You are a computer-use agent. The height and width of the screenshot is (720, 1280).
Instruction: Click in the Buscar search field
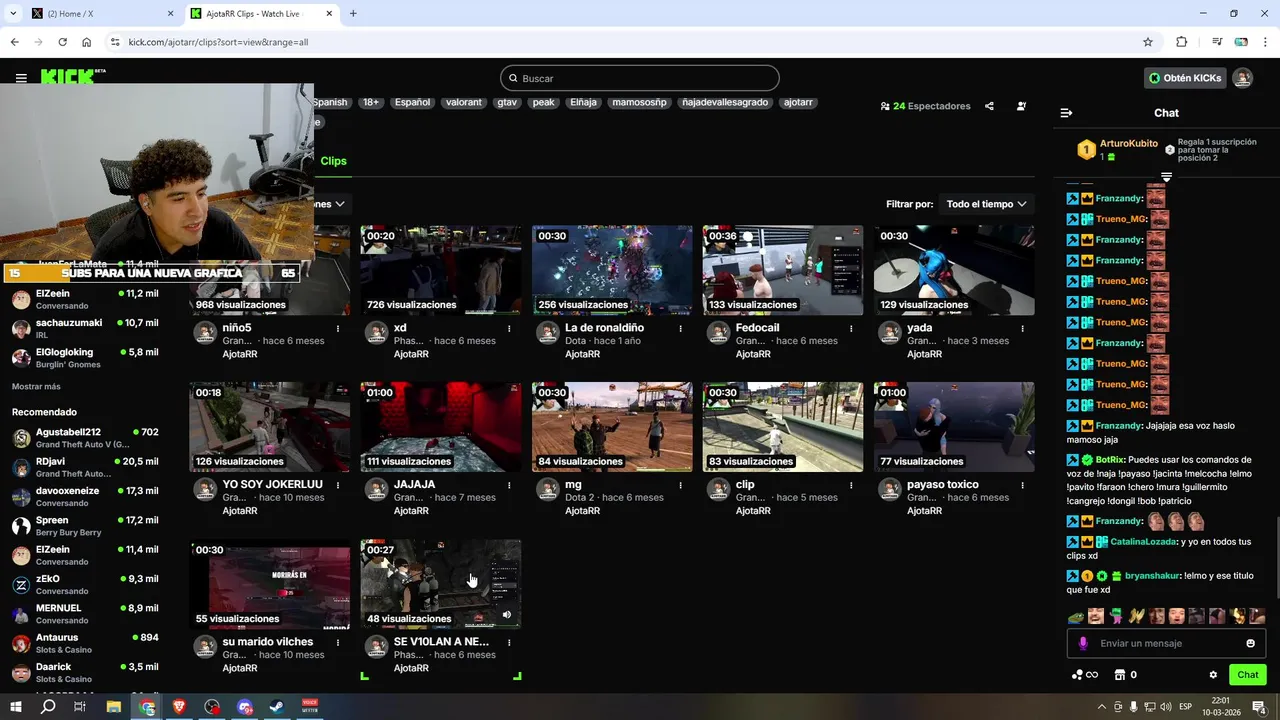click(640, 78)
